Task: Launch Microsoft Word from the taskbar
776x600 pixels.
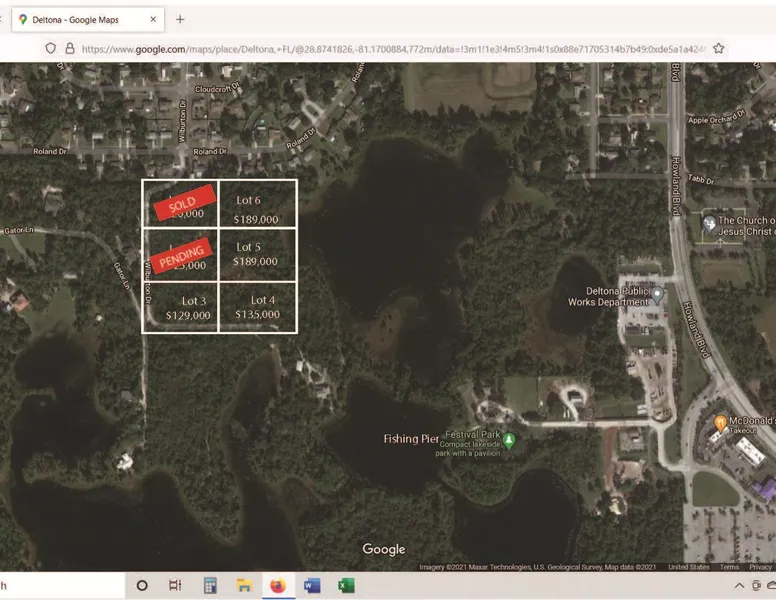Action: point(311,585)
